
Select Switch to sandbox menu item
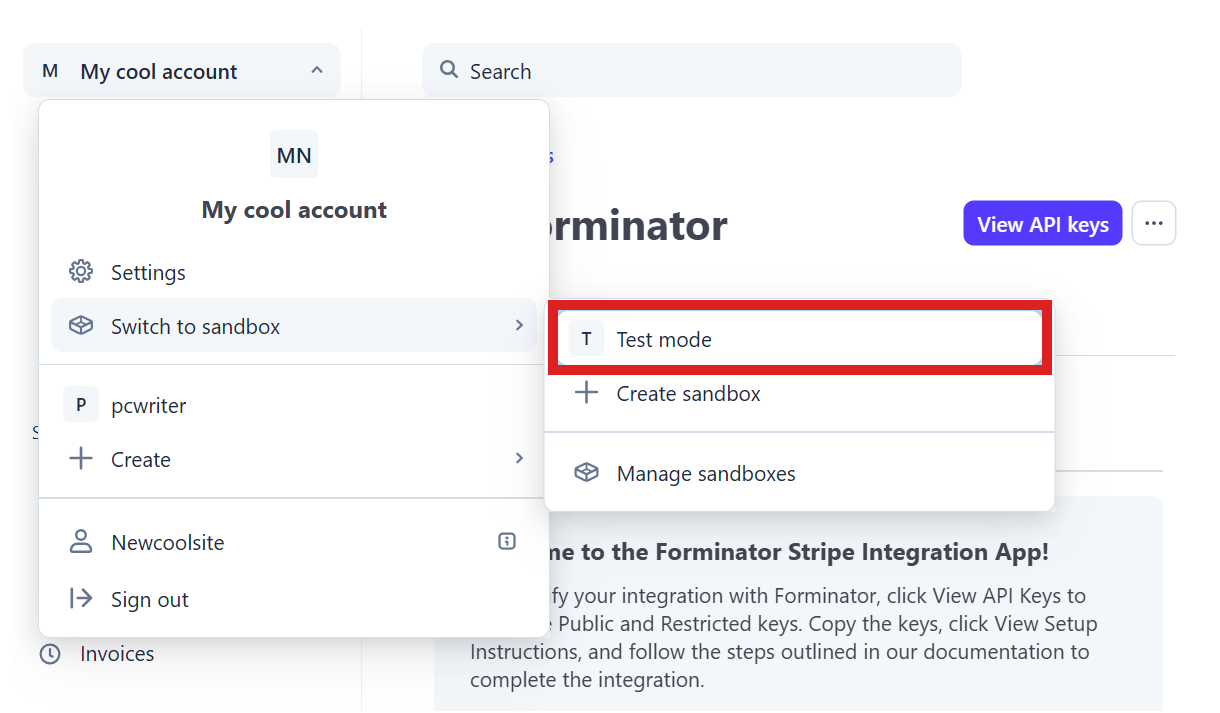click(x=294, y=326)
